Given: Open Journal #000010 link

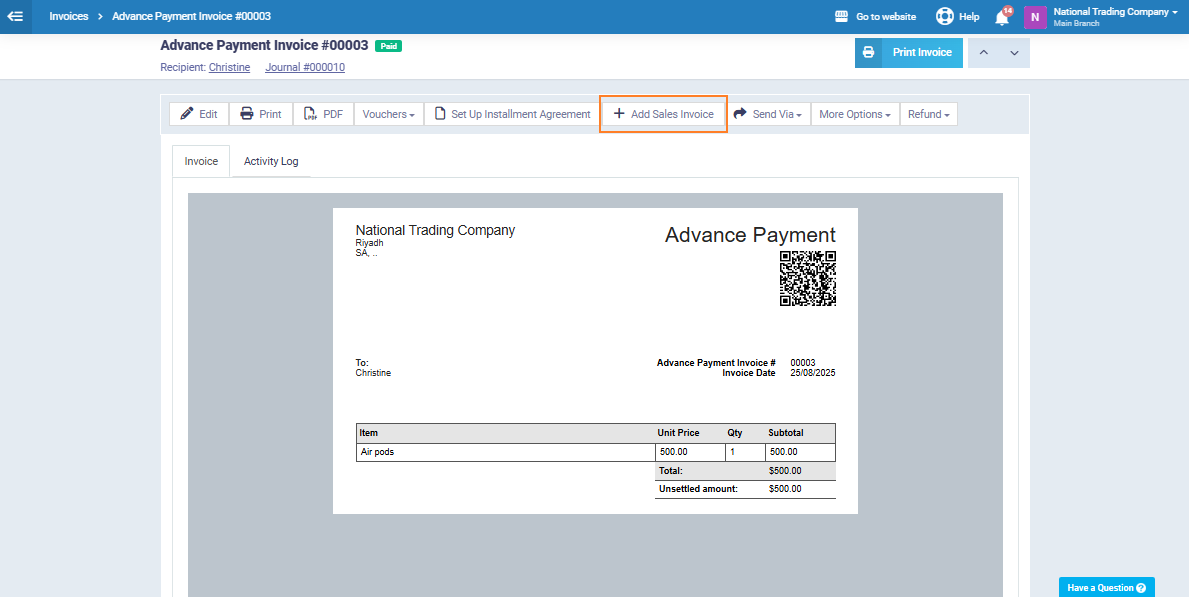Looking at the screenshot, I should (x=305, y=68).
